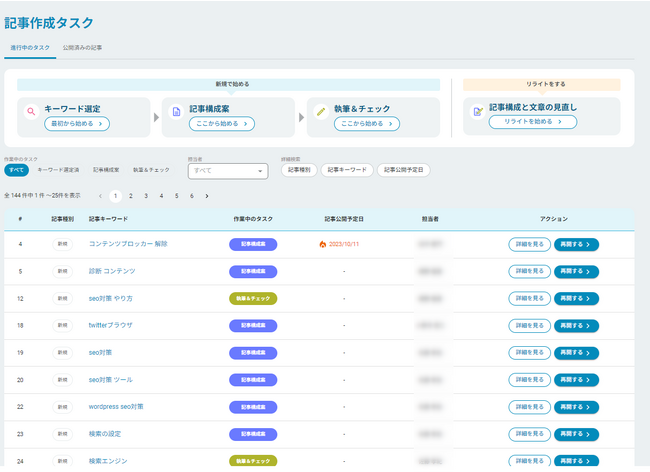Click the 新規 type tag in row 5
This screenshot has height=472, width=650.
[x=63, y=271]
